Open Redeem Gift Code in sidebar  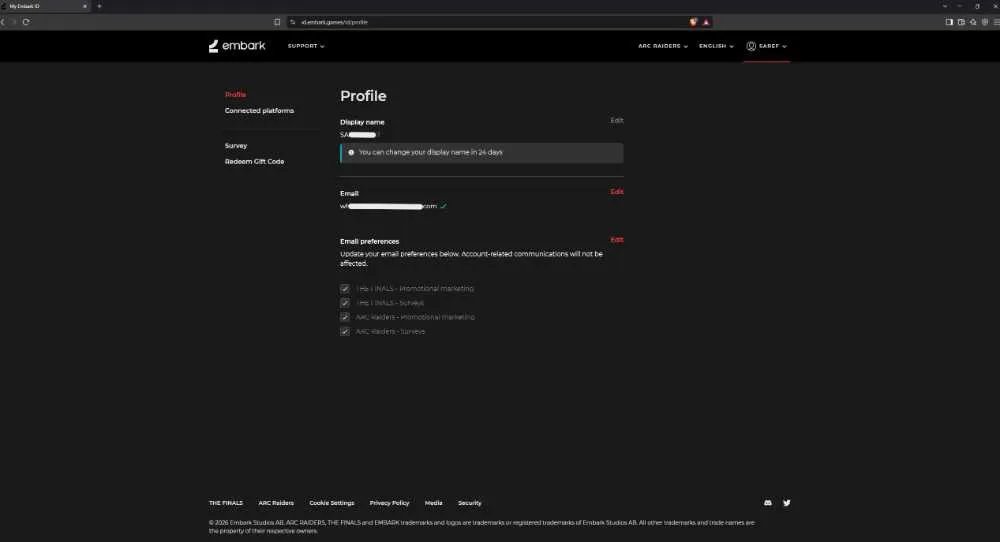click(x=254, y=161)
